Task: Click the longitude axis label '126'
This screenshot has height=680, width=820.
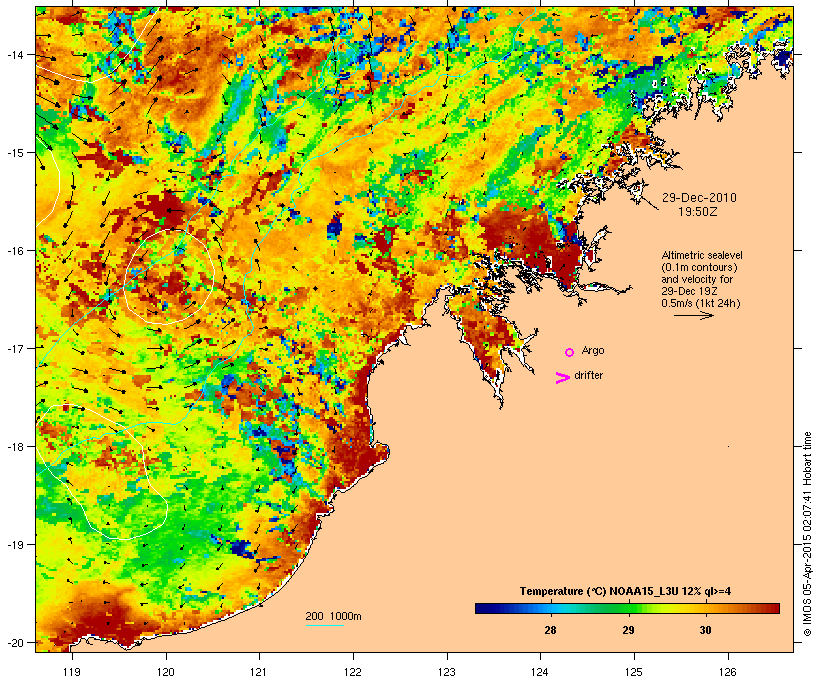Action: point(728,672)
